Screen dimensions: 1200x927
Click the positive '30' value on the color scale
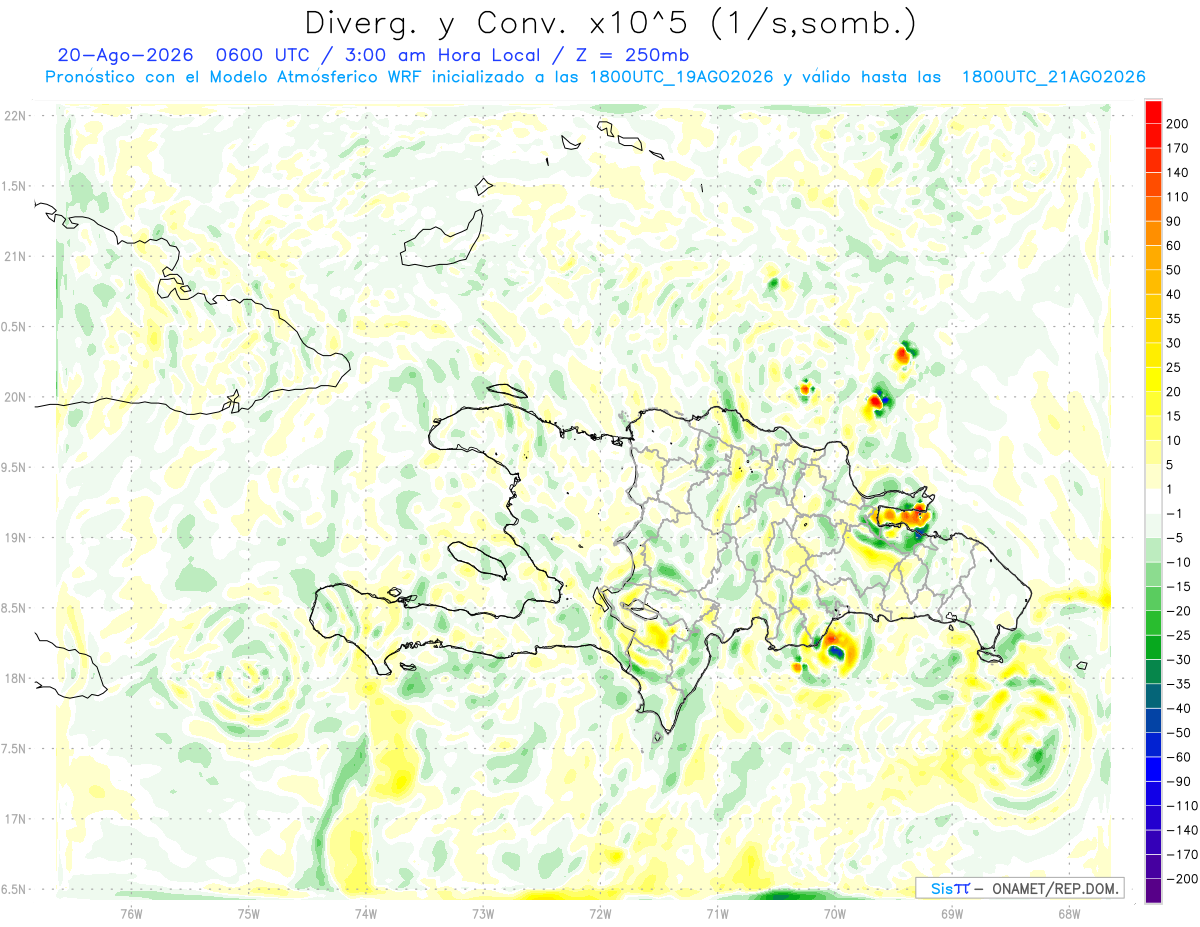coord(1174,343)
